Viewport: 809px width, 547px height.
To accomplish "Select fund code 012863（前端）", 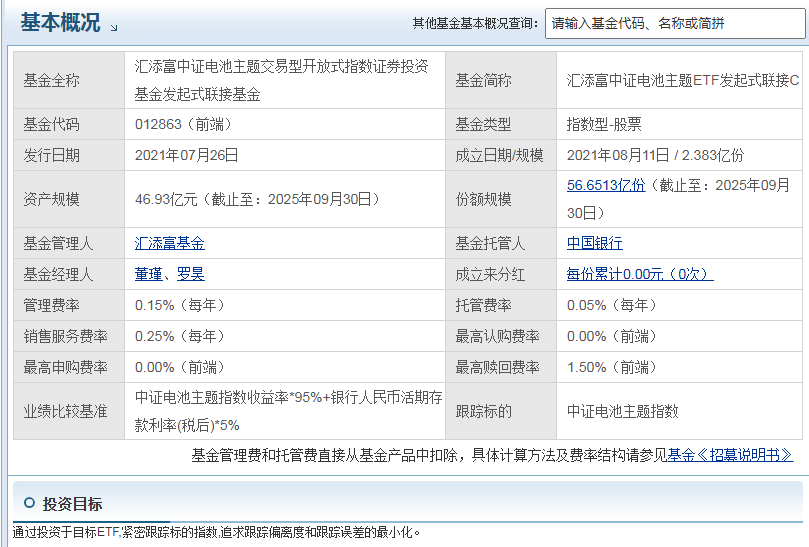I will (x=183, y=124).
